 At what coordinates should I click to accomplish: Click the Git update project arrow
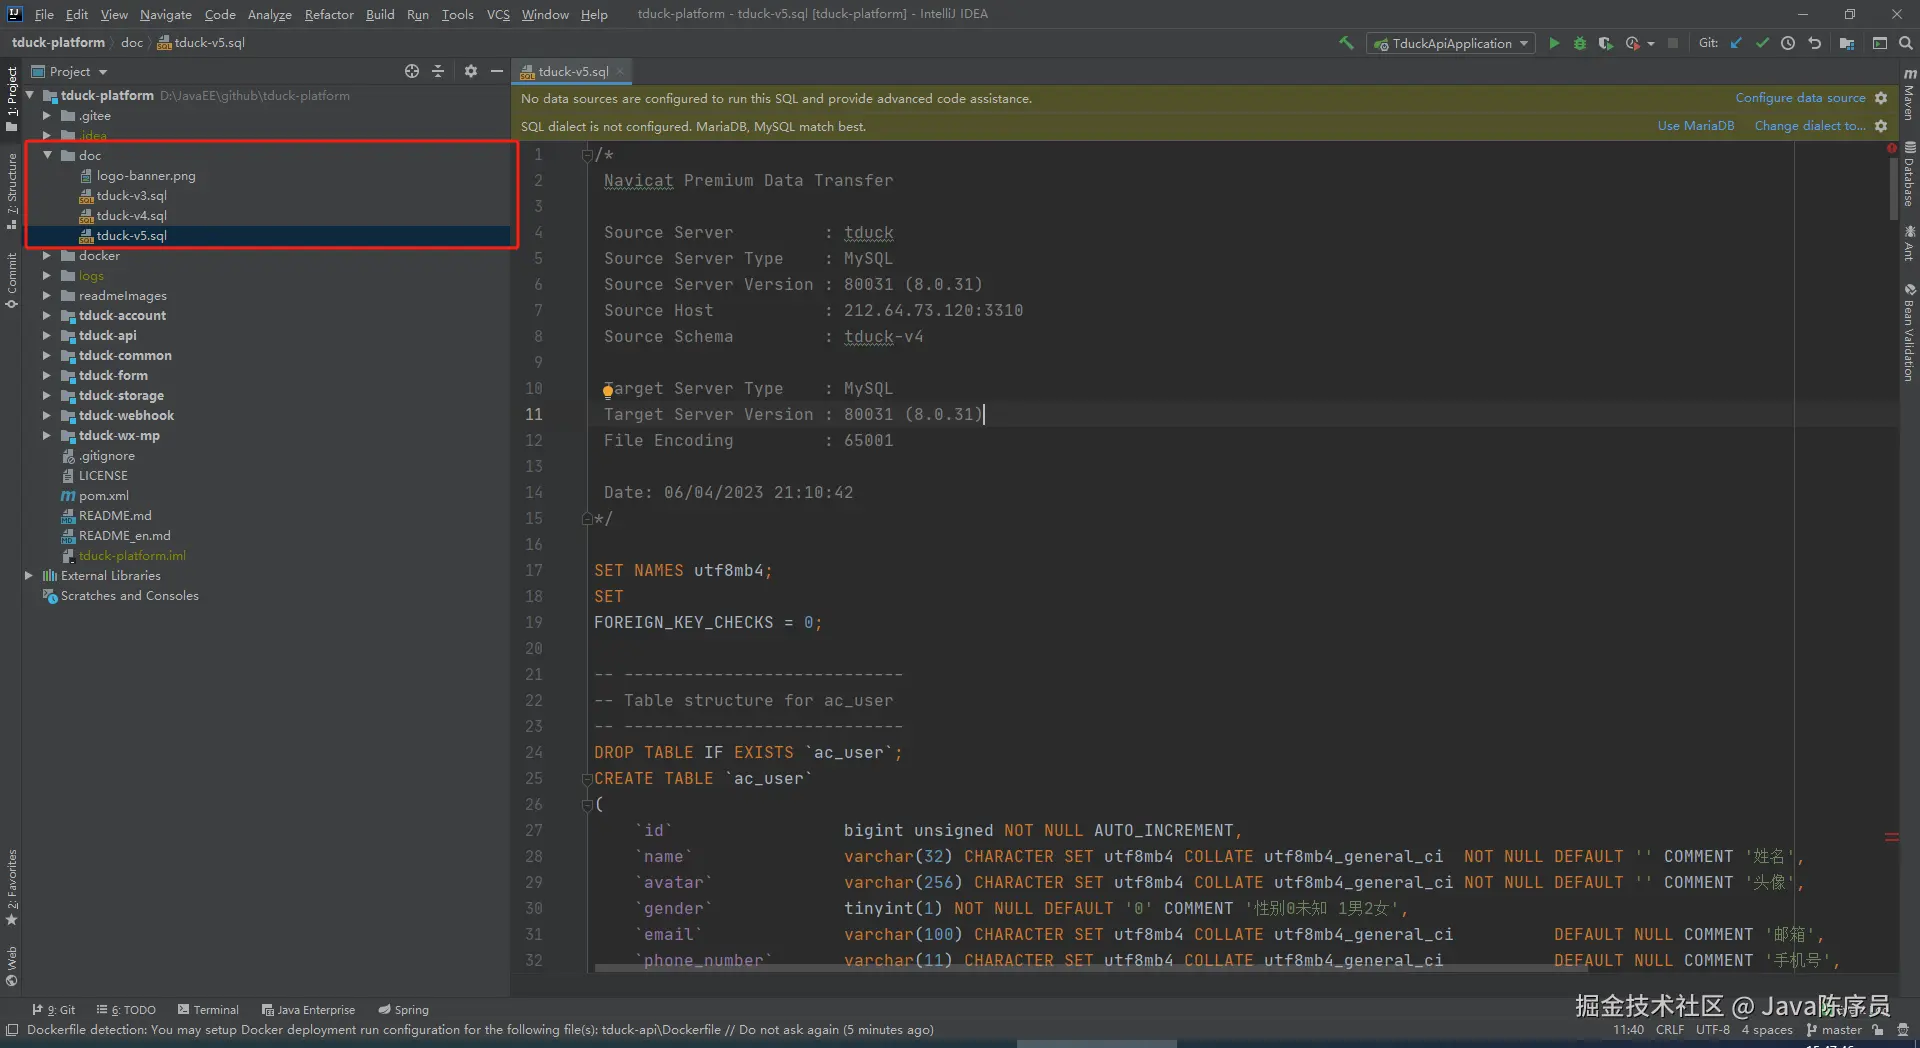(x=1736, y=43)
